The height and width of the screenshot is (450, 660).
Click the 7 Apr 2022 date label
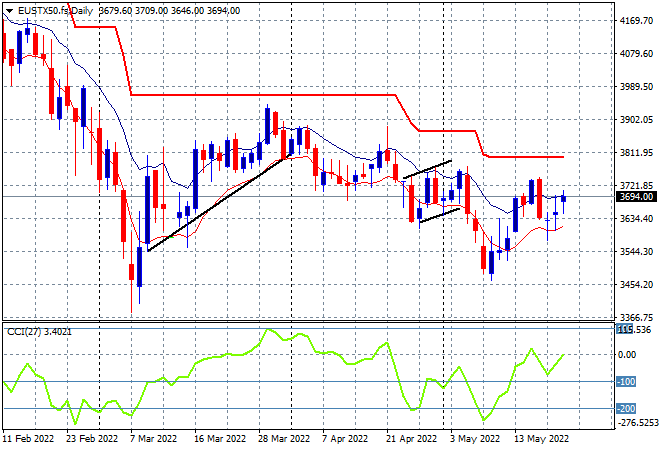(345, 439)
